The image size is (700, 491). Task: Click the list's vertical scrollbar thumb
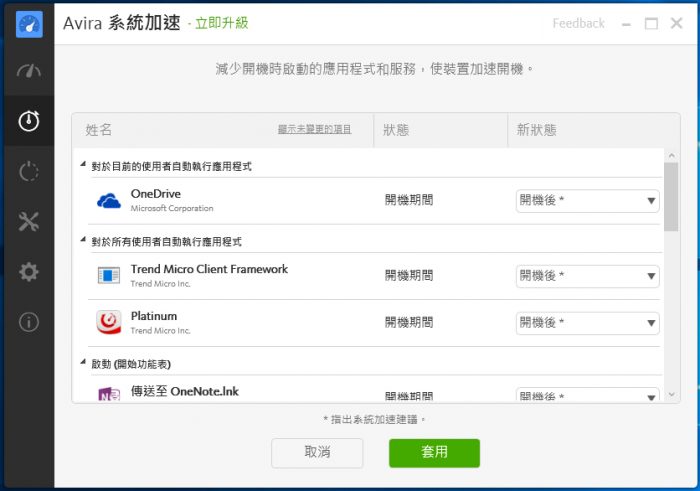click(671, 197)
